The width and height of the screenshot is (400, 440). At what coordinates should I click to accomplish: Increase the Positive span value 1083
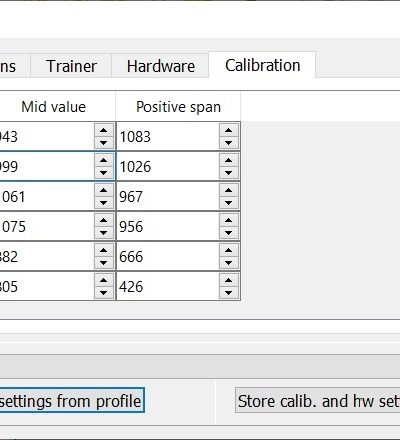(229, 130)
